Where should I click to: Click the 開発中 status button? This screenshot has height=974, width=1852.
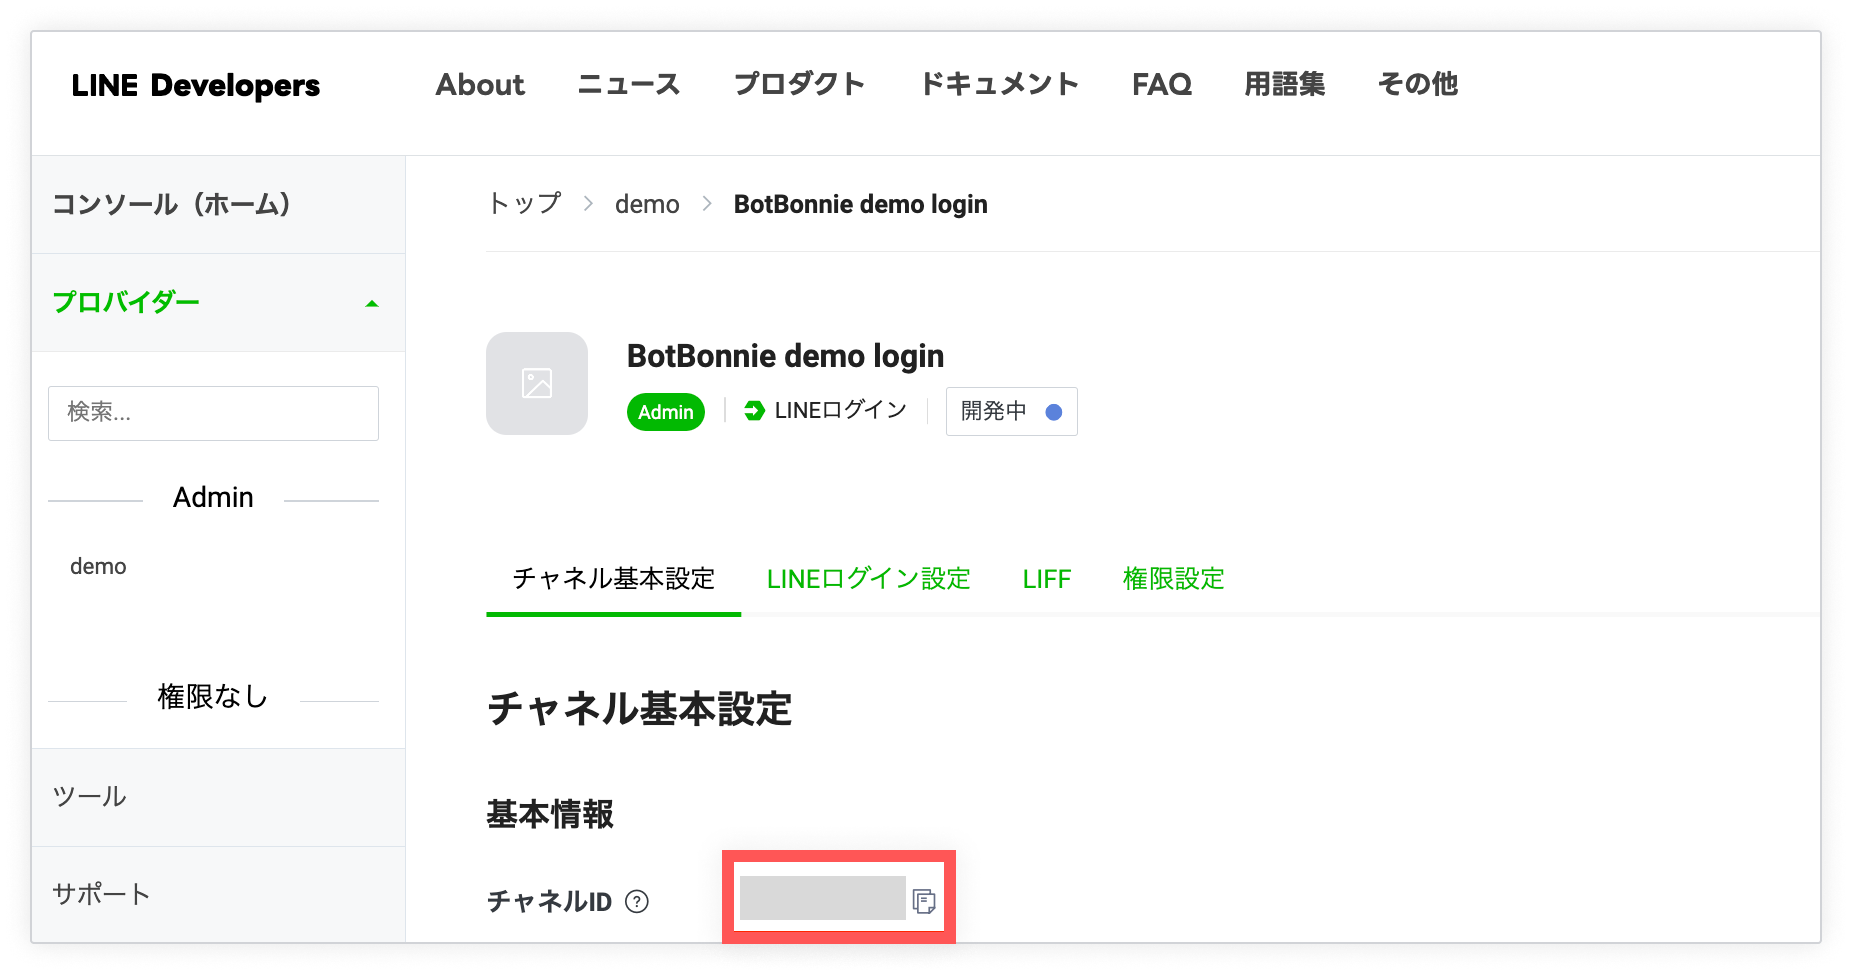1011,411
